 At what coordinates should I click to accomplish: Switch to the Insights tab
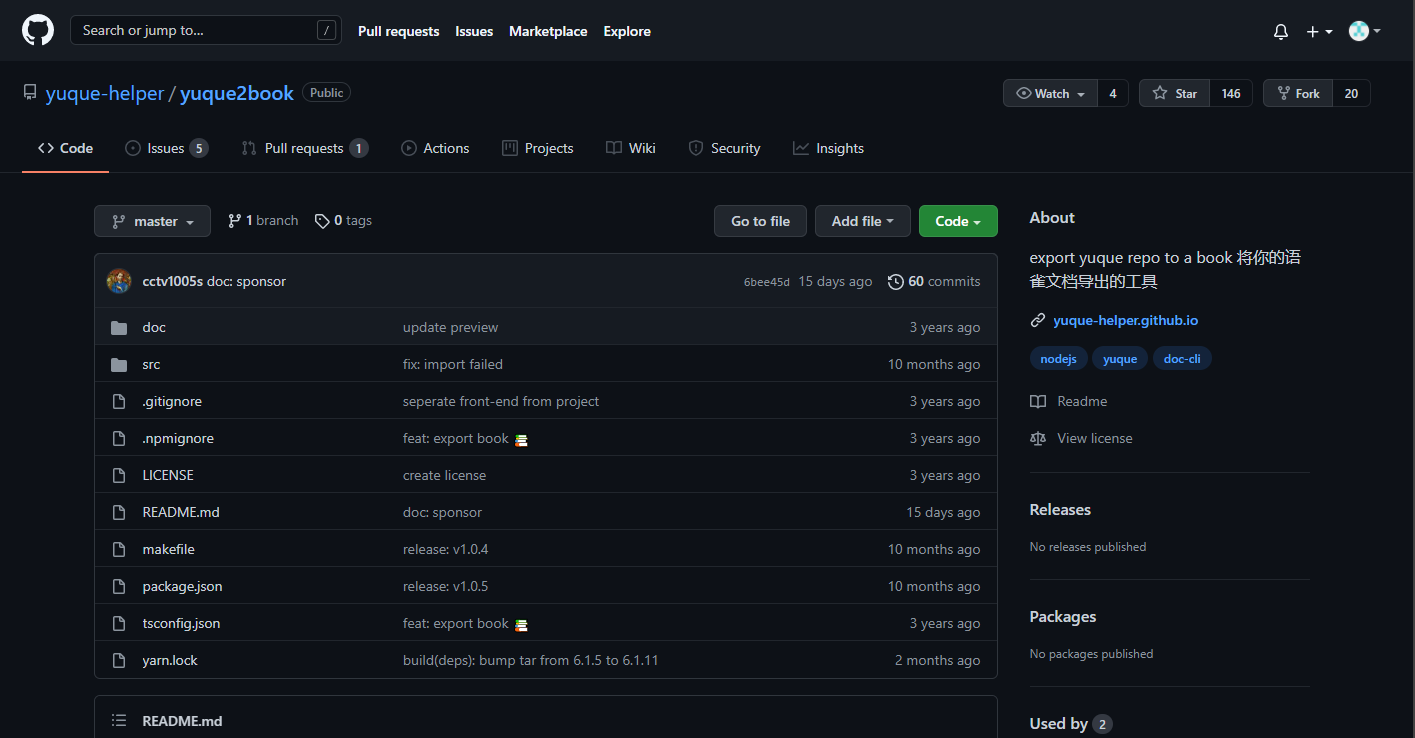tap(828, 148)
